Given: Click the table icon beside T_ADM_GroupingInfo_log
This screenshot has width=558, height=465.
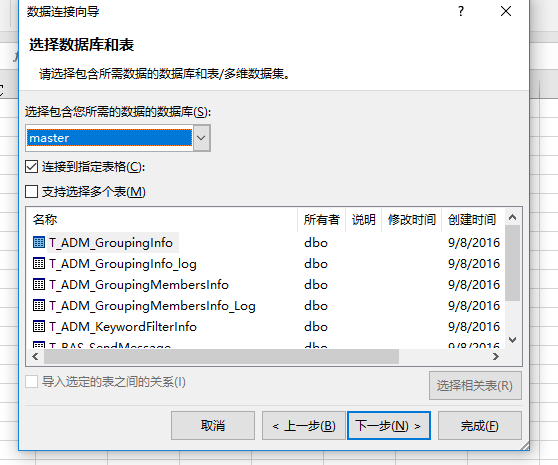Looking at the screenshot, I should tap(39, 263).
